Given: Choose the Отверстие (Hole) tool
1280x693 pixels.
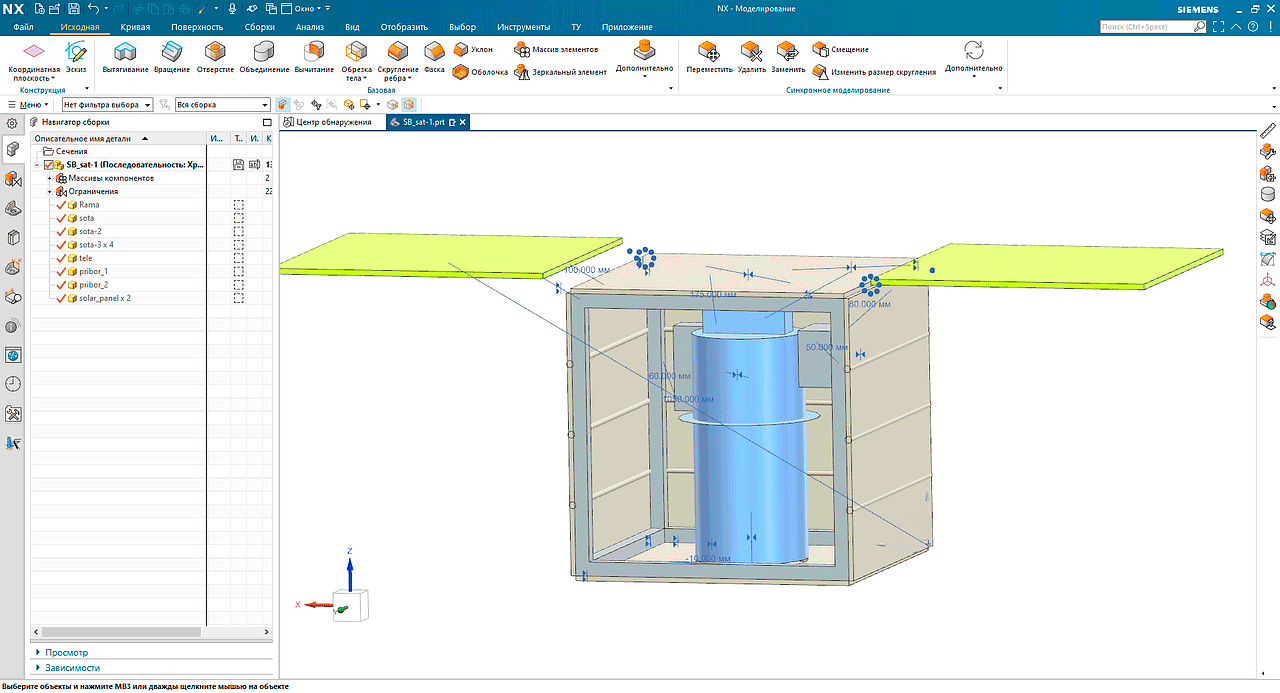Looking at the screenshot, I should coord(215,58).
